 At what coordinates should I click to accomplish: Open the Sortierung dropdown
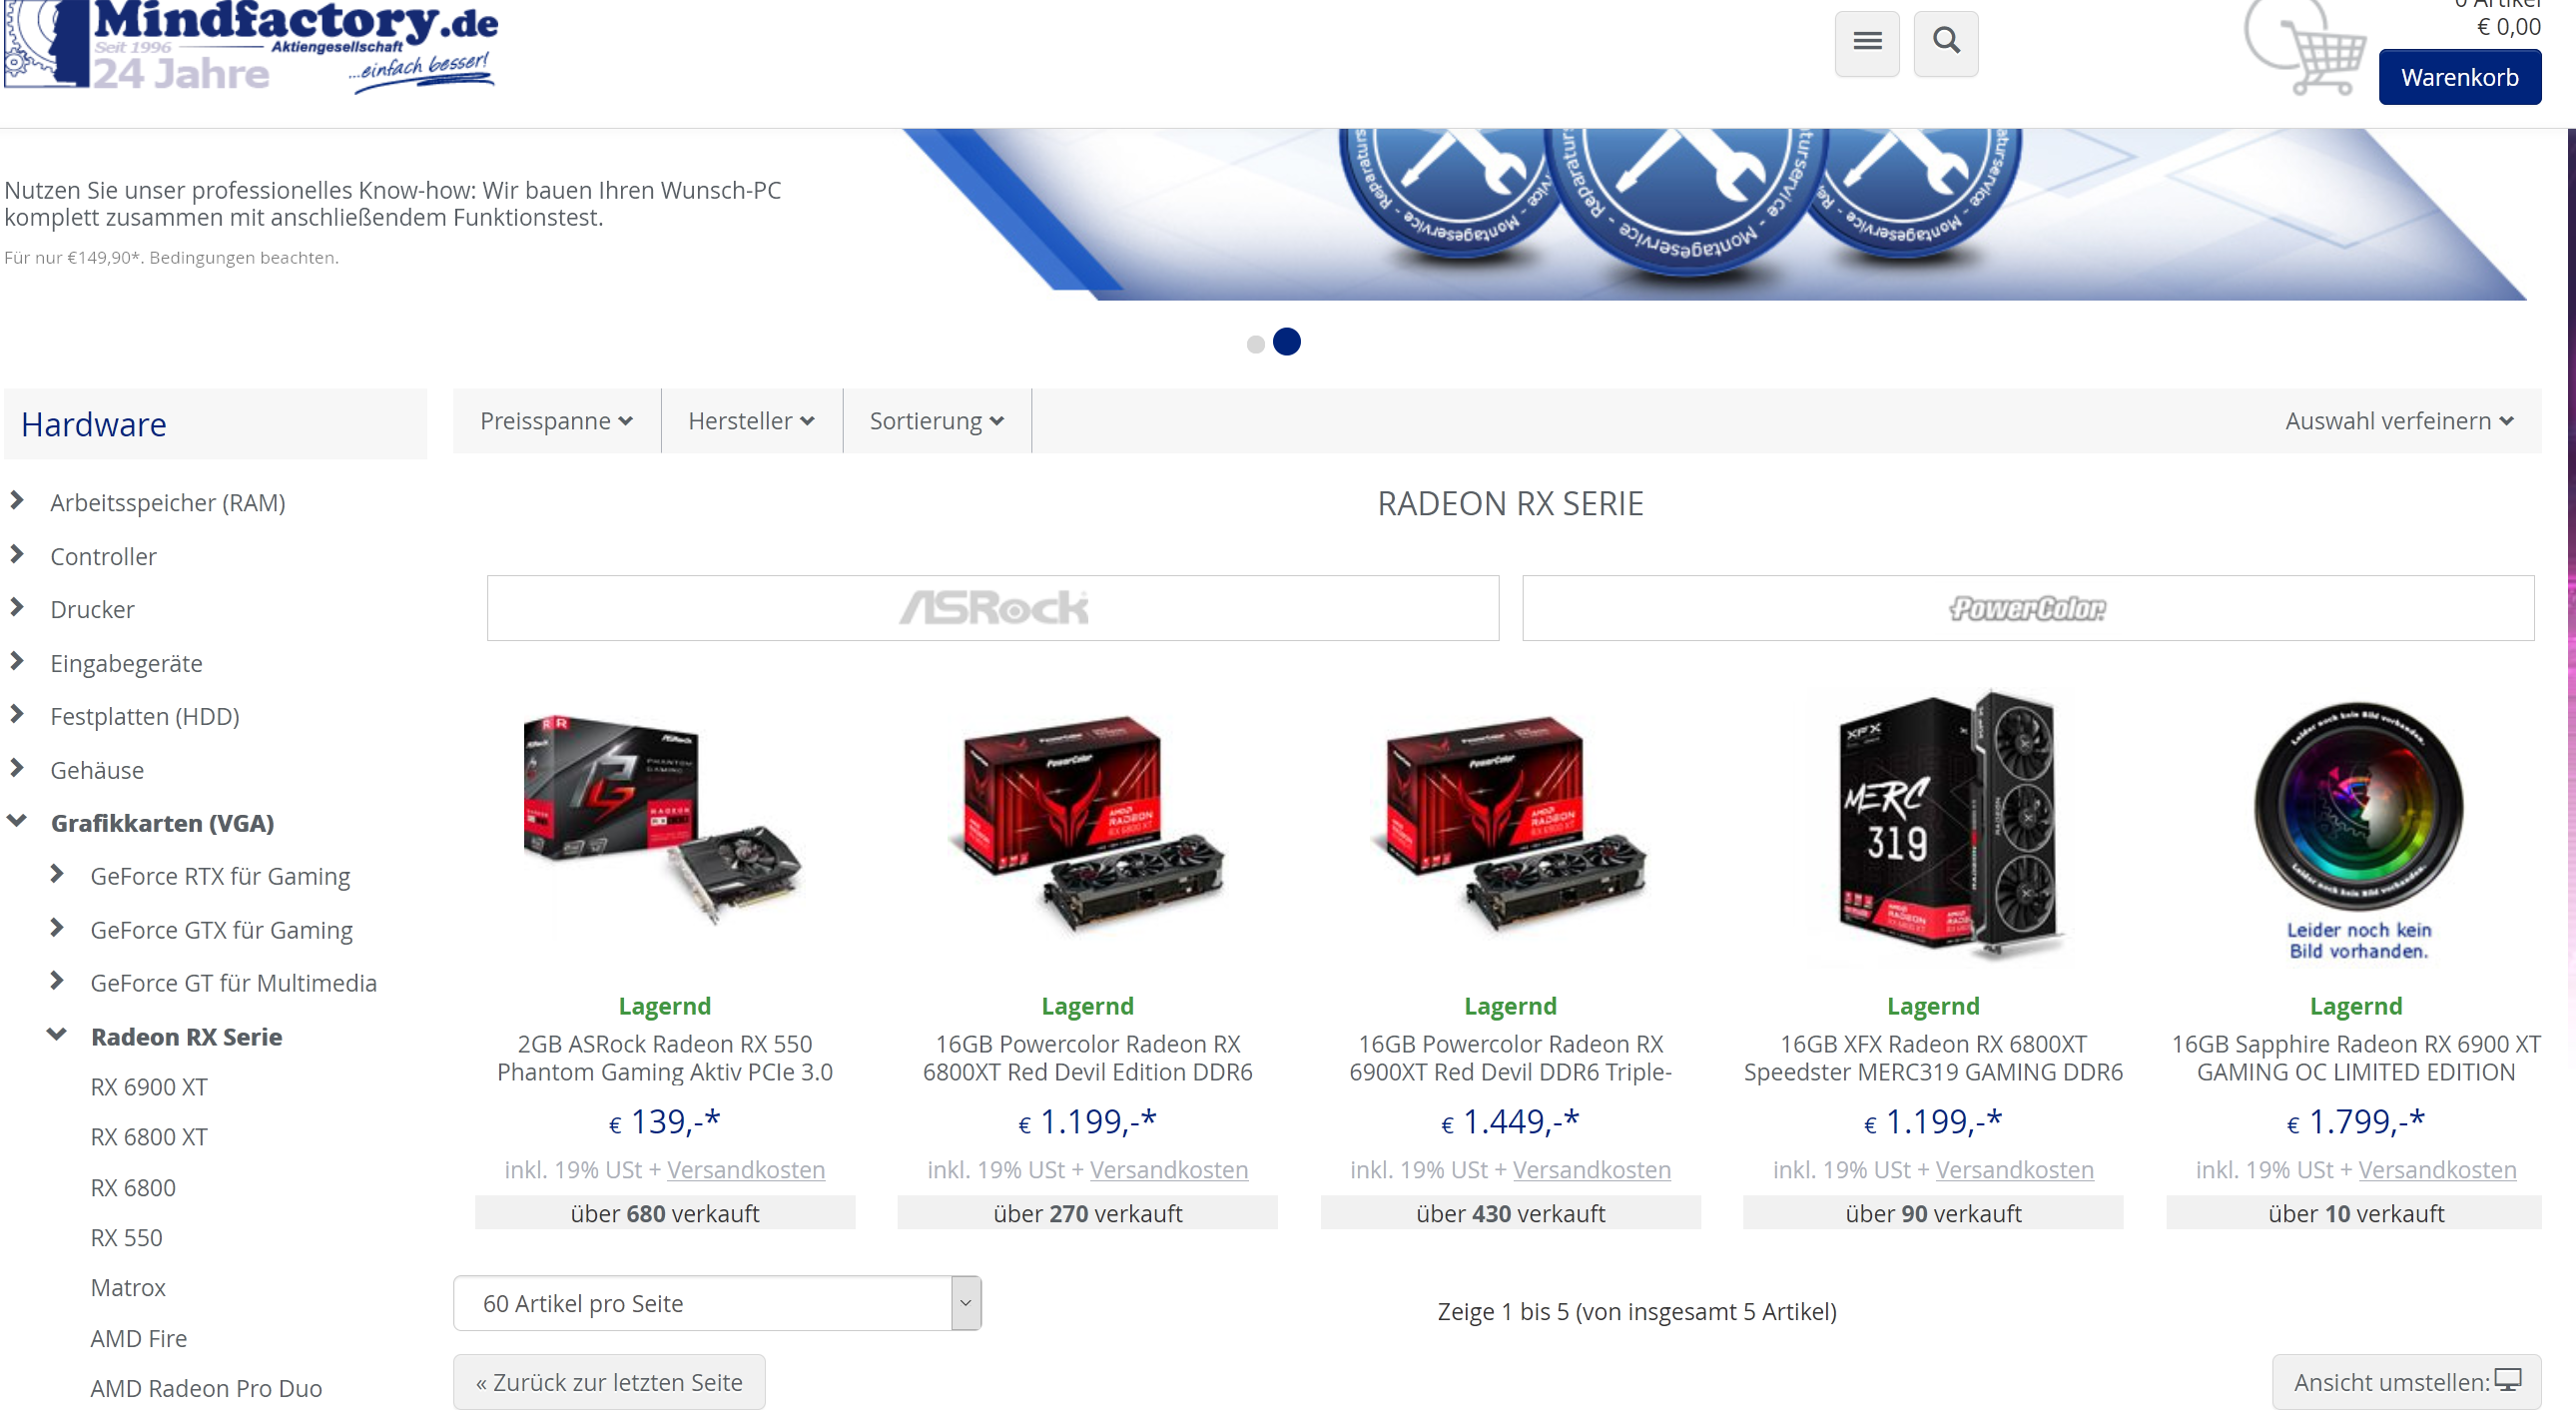click(936, 421)
